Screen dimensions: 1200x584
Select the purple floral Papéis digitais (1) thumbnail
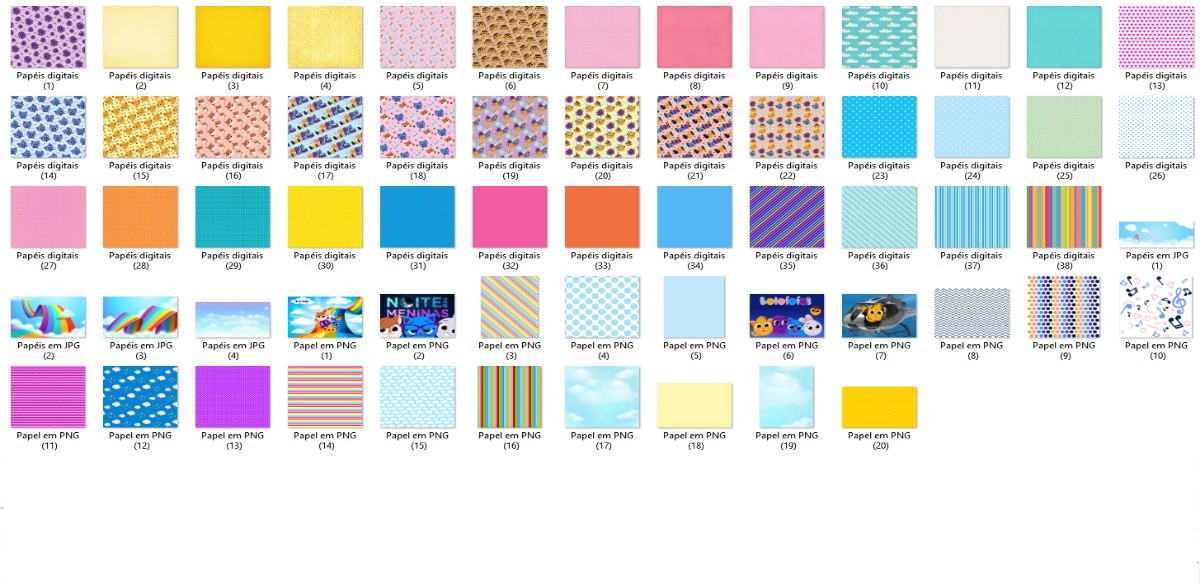[x=48, y=37]
